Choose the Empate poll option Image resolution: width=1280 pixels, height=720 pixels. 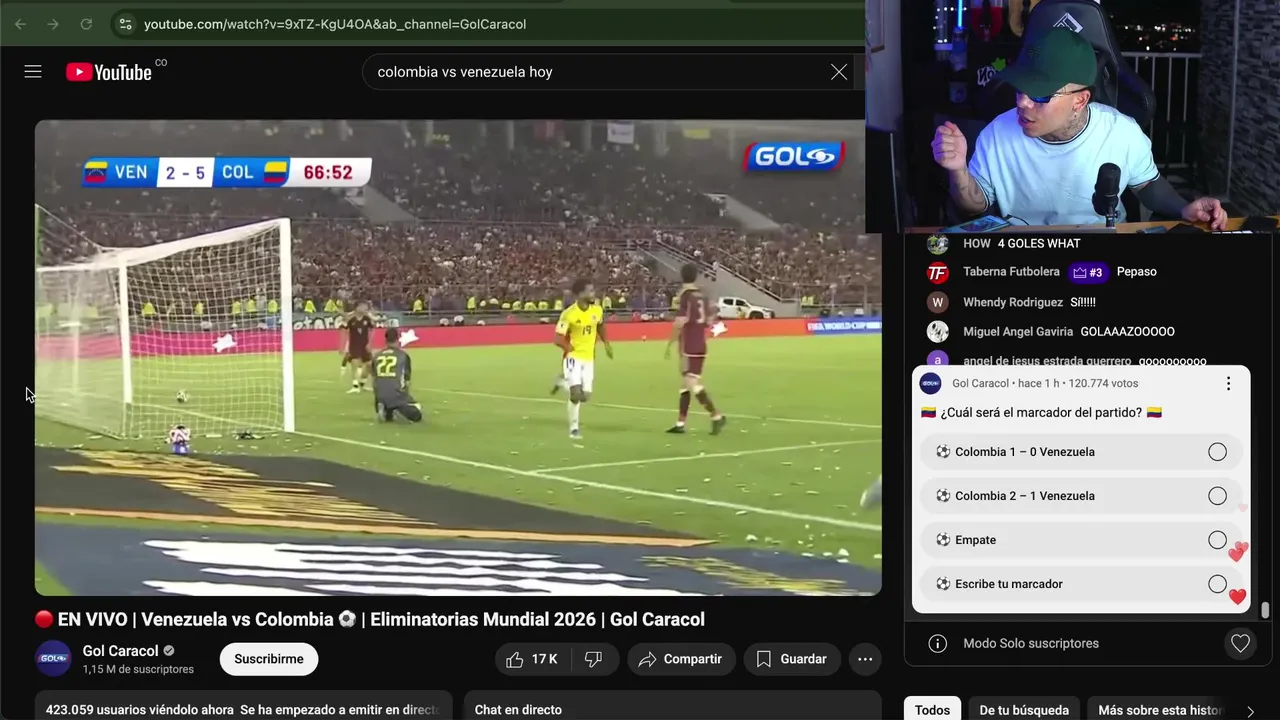[x=1081, y=540]
